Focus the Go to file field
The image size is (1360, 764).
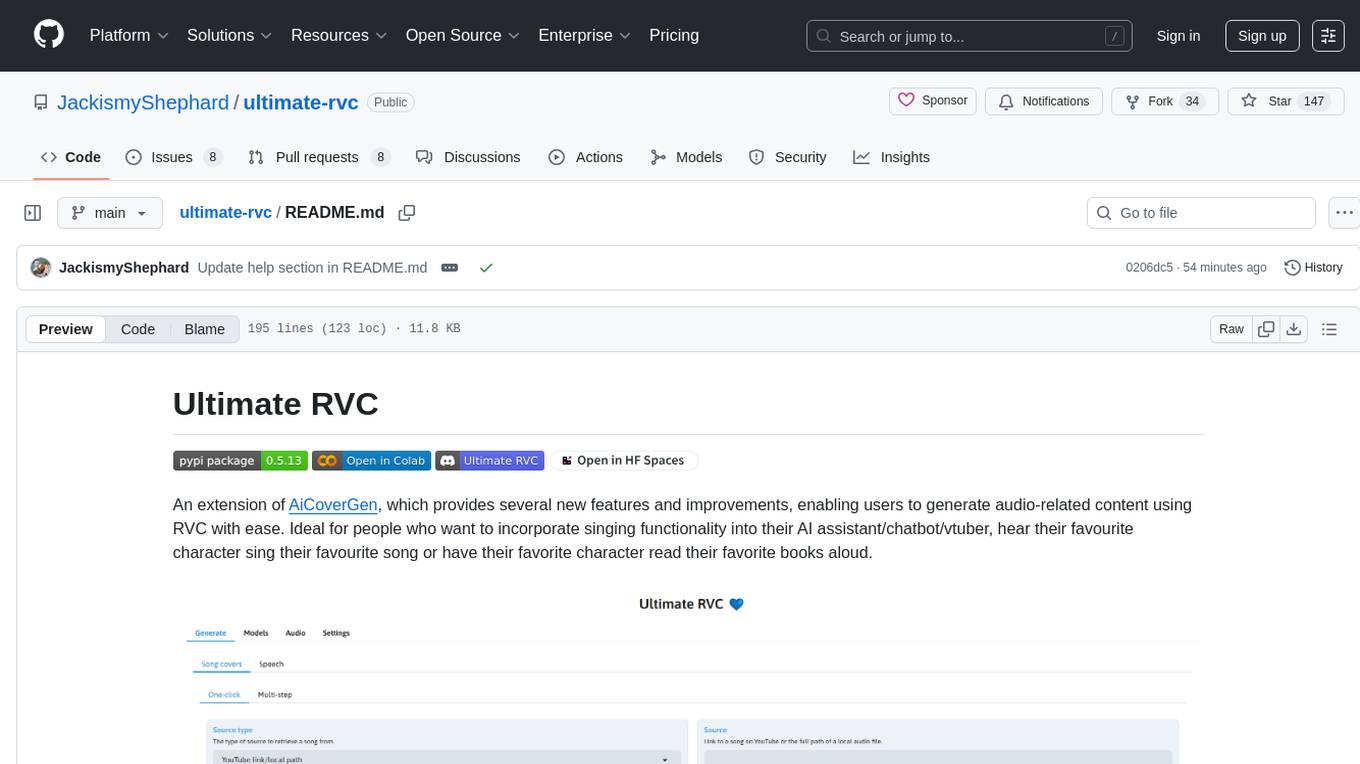pyautogui.click(x=1201, y=213)
